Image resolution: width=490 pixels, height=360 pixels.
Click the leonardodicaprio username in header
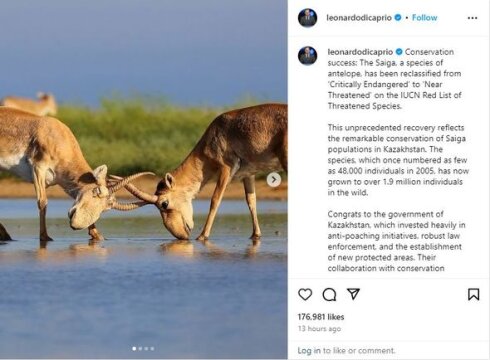(x=359, y=18)
